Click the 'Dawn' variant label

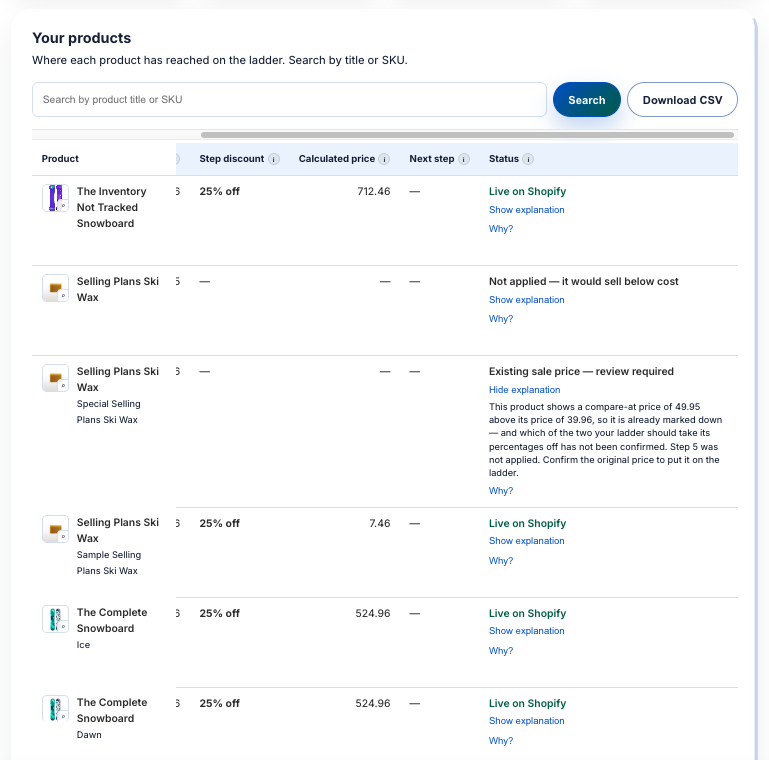pyautogui.click(x=89, y=735)
